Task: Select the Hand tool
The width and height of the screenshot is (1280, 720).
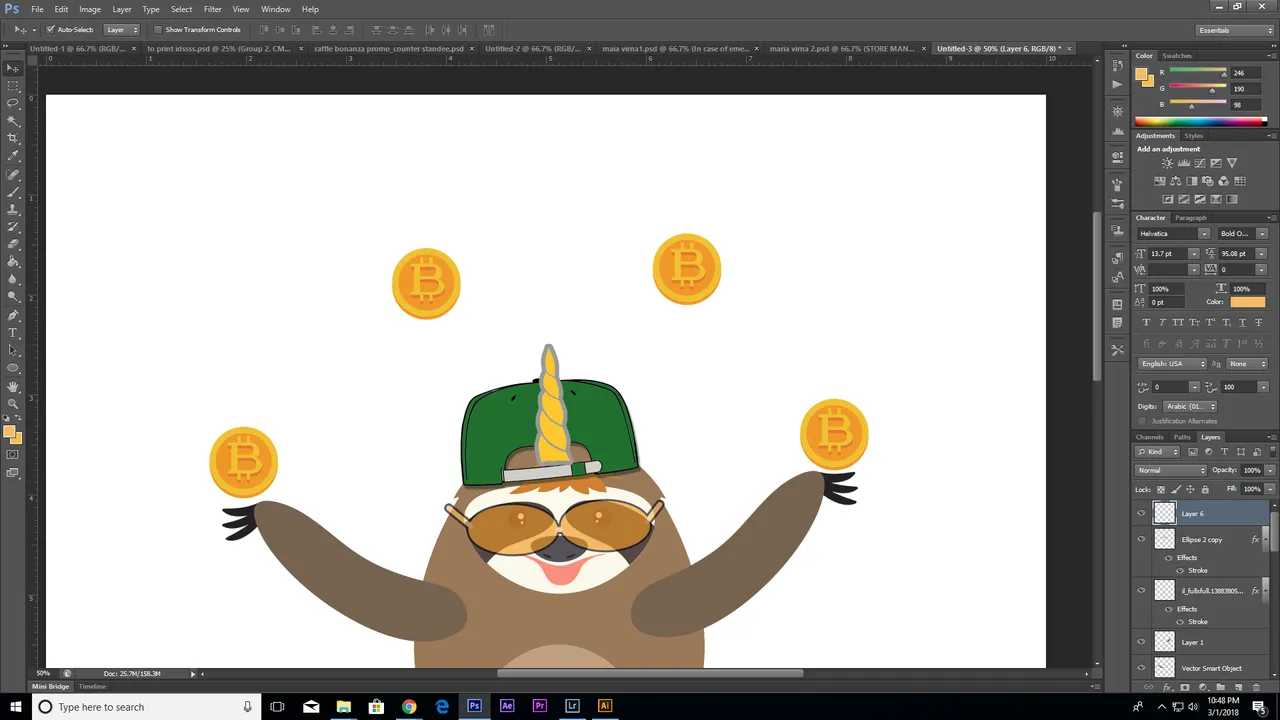Action: click(x=13, y=386)
